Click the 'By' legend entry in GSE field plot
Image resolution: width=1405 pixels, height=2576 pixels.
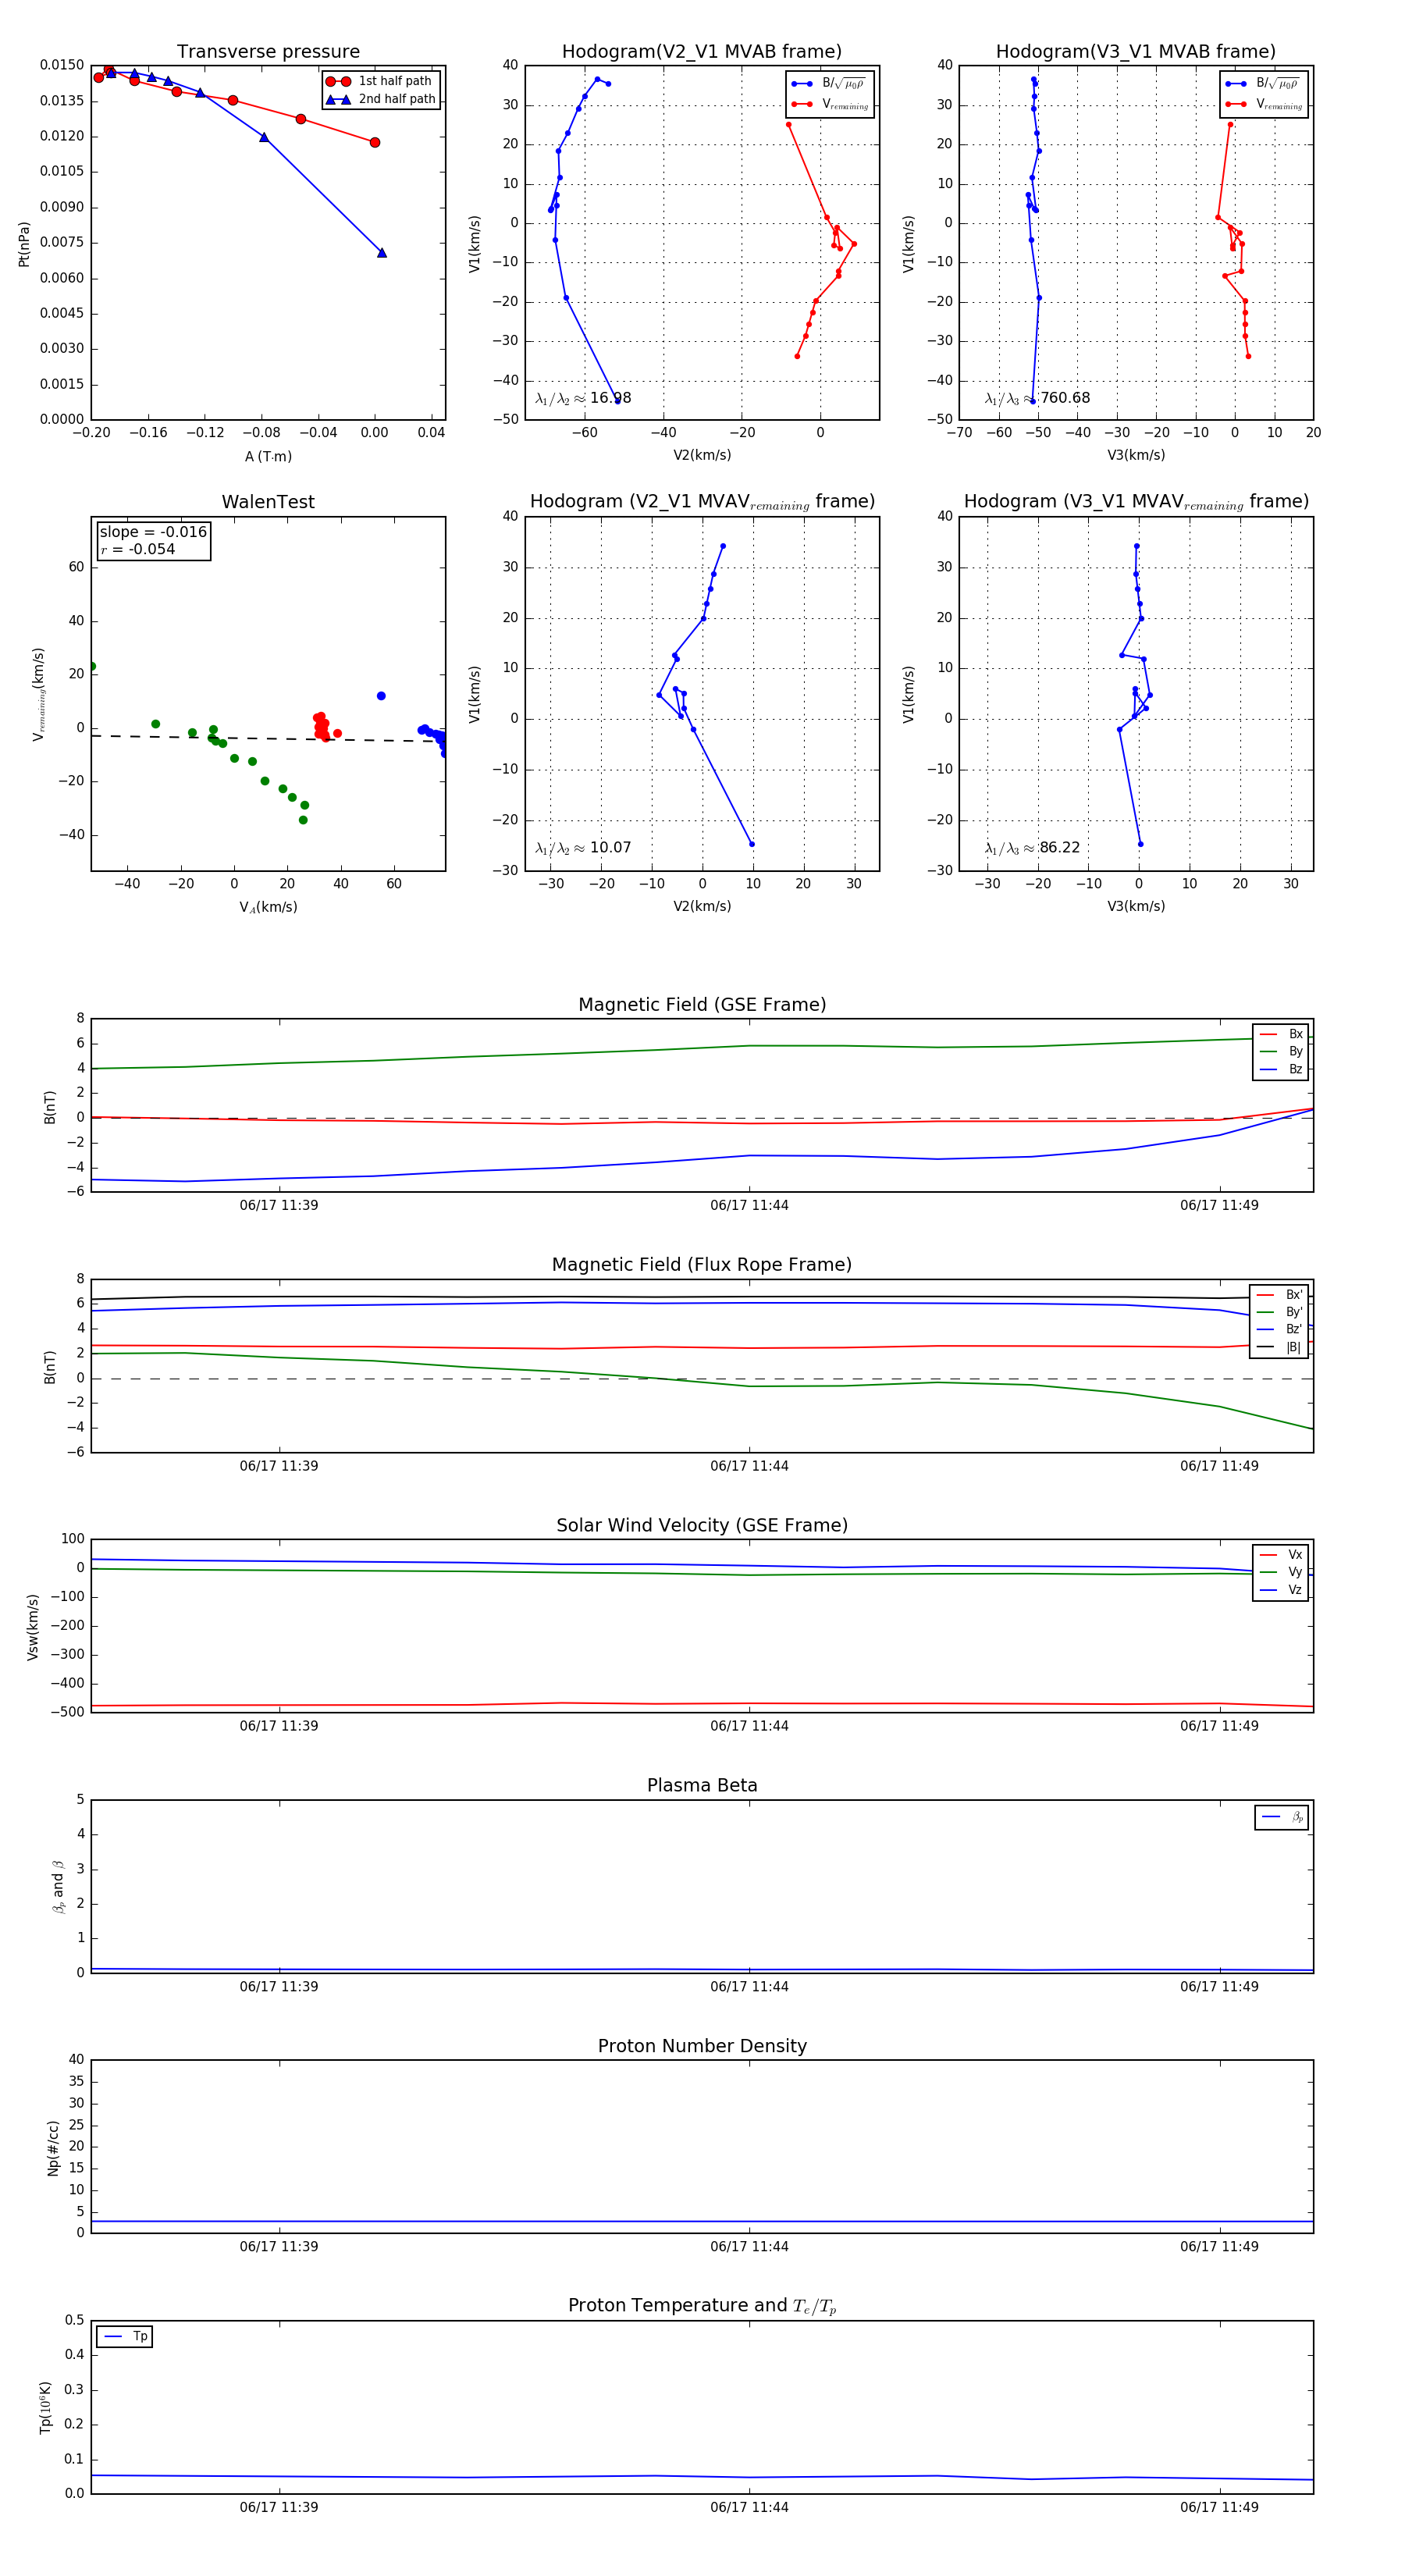point(1281,1051)
